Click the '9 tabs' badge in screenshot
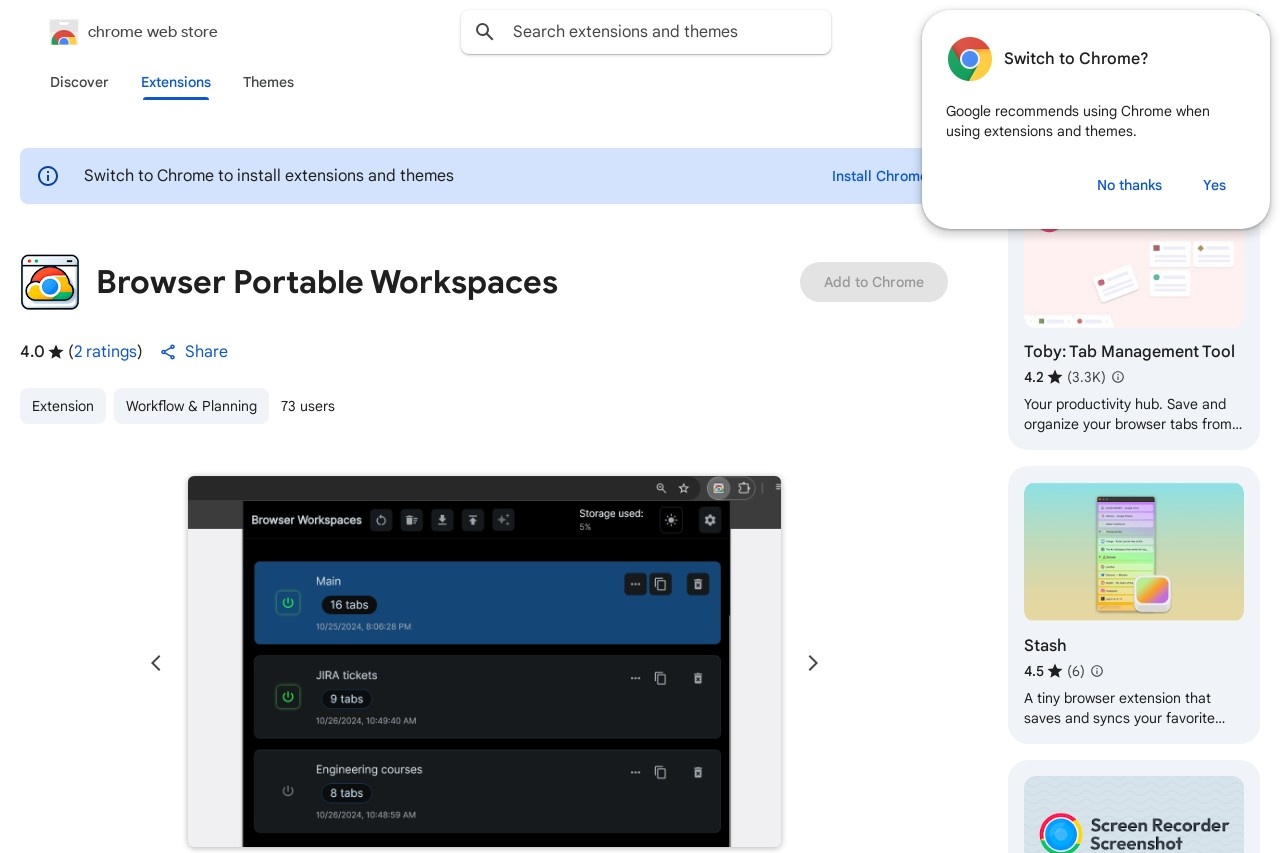Image resolution: width=1280 pixels, height=853 pixels. (x=346, y=699)
